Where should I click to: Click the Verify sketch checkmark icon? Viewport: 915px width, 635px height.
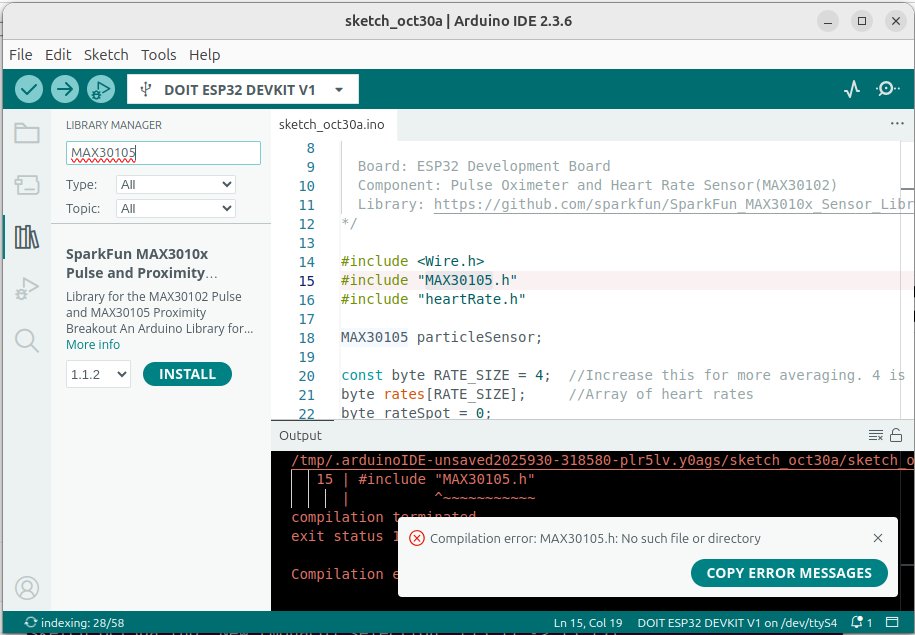(x=29, y=89)
